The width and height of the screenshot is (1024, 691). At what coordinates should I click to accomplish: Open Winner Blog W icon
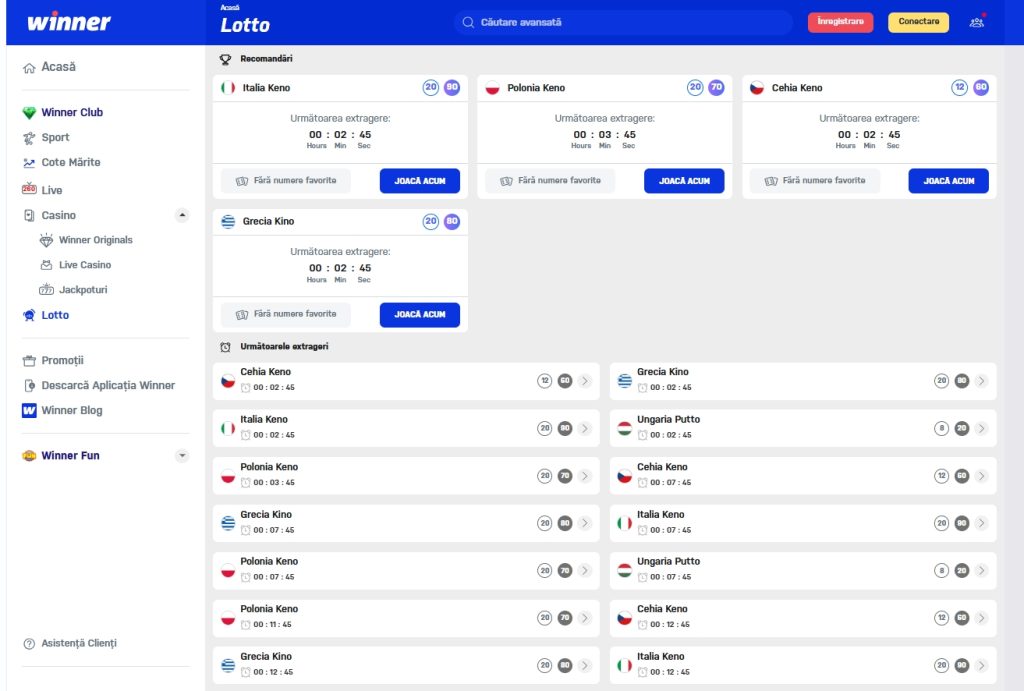tap(29, 410)
